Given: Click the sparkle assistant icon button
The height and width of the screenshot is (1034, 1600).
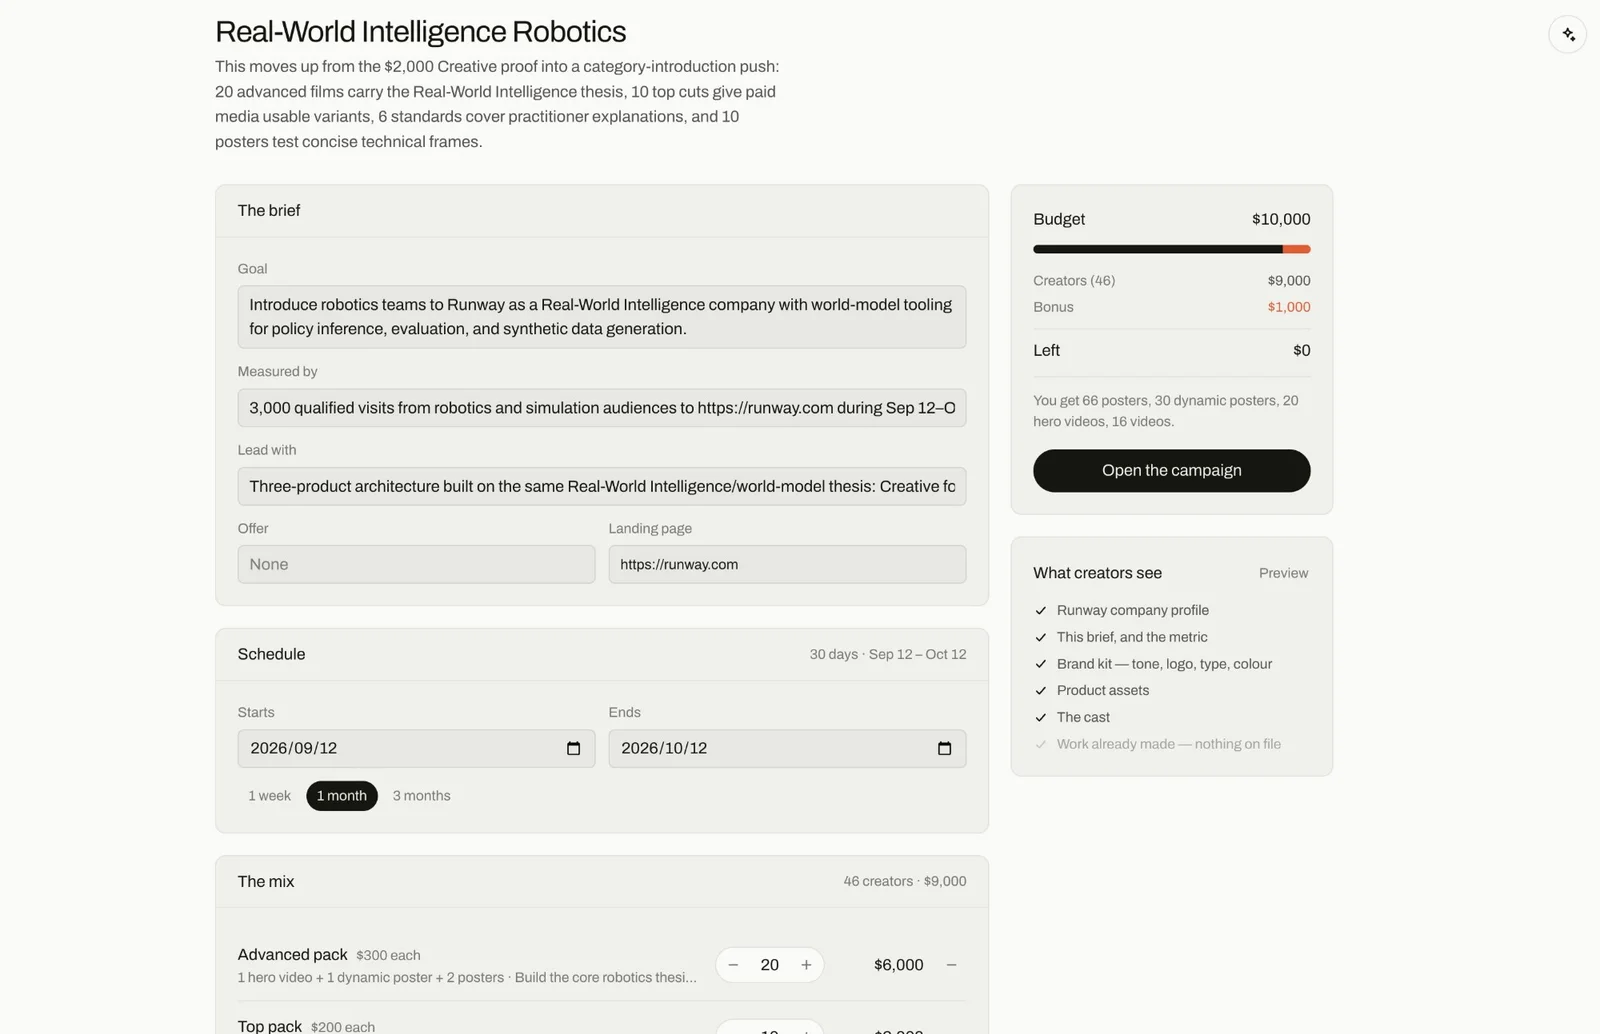Looking at the screenshot, I should click(1567, 35).
